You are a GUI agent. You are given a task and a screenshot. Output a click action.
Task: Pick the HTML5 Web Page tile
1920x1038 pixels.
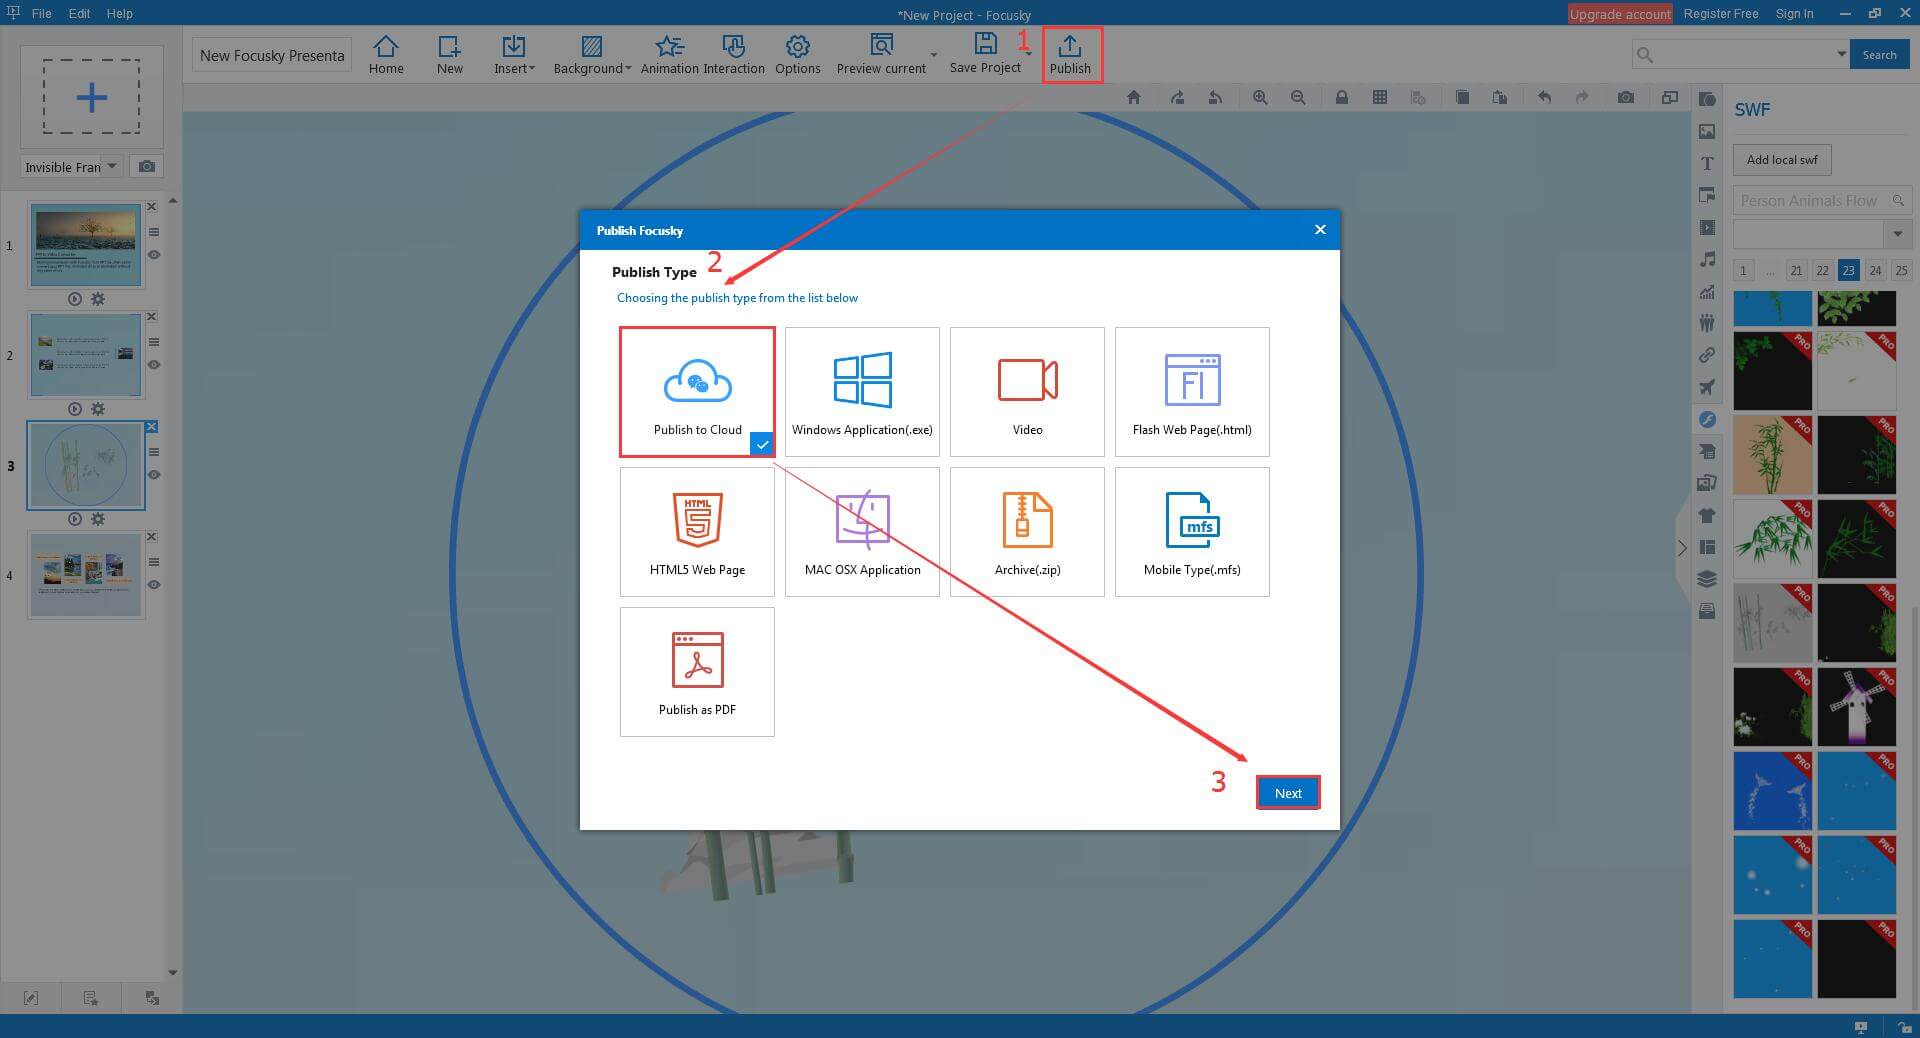click(x=697, y=532)
